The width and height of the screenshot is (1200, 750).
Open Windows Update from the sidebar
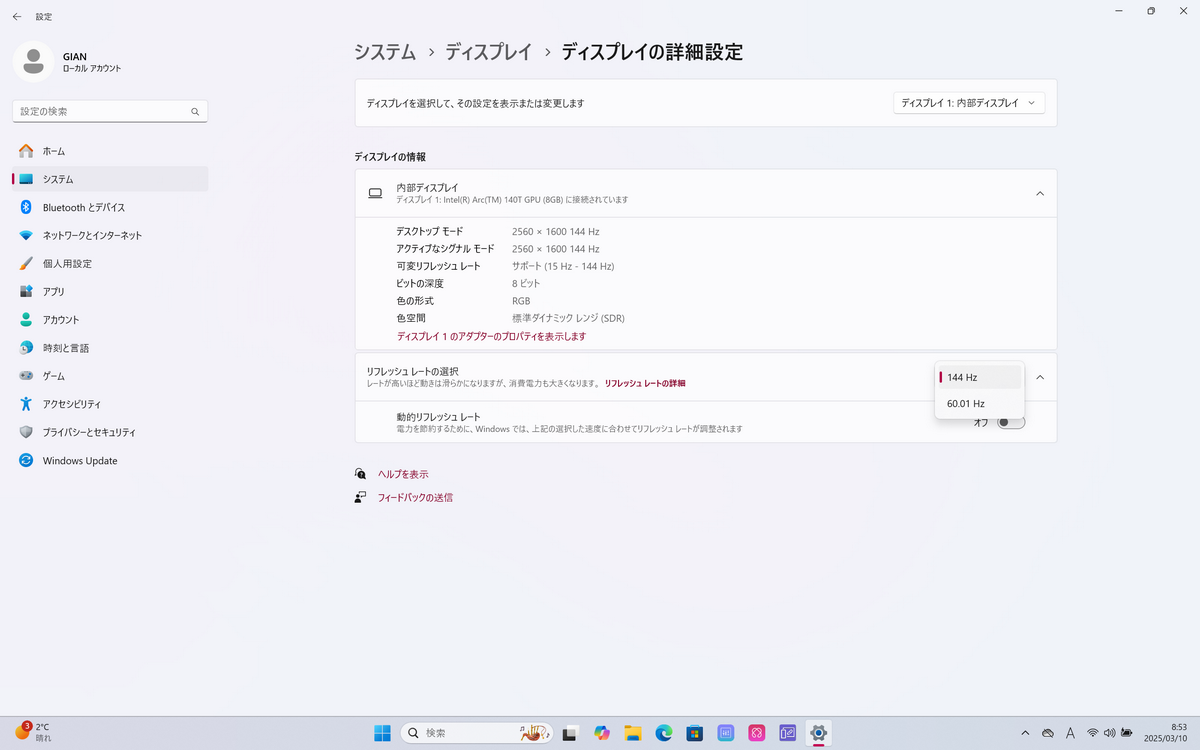[79, 461]
